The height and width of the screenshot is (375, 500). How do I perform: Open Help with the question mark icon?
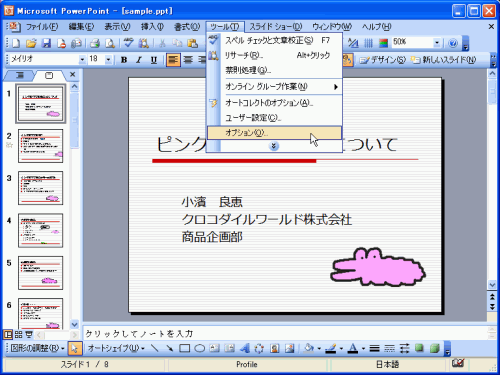(x=453, y=43)
